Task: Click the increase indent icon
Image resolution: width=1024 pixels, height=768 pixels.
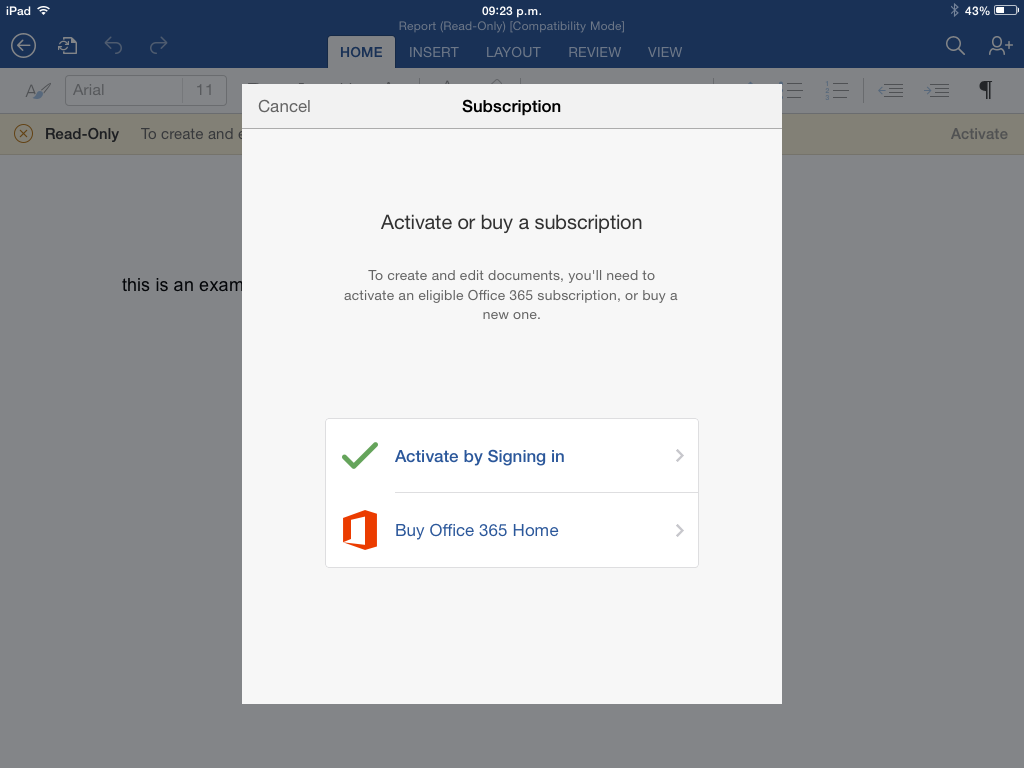Action: coord(936,91)
